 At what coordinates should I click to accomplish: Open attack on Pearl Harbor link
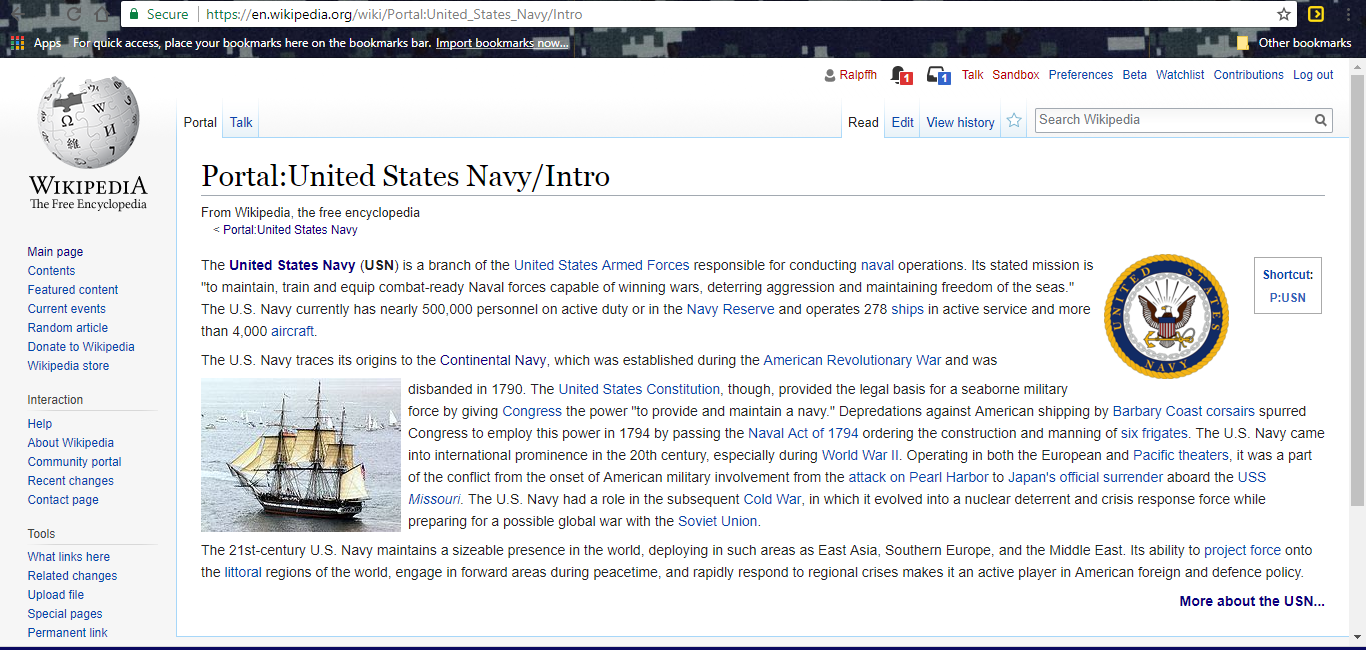[x=919, y=477]
